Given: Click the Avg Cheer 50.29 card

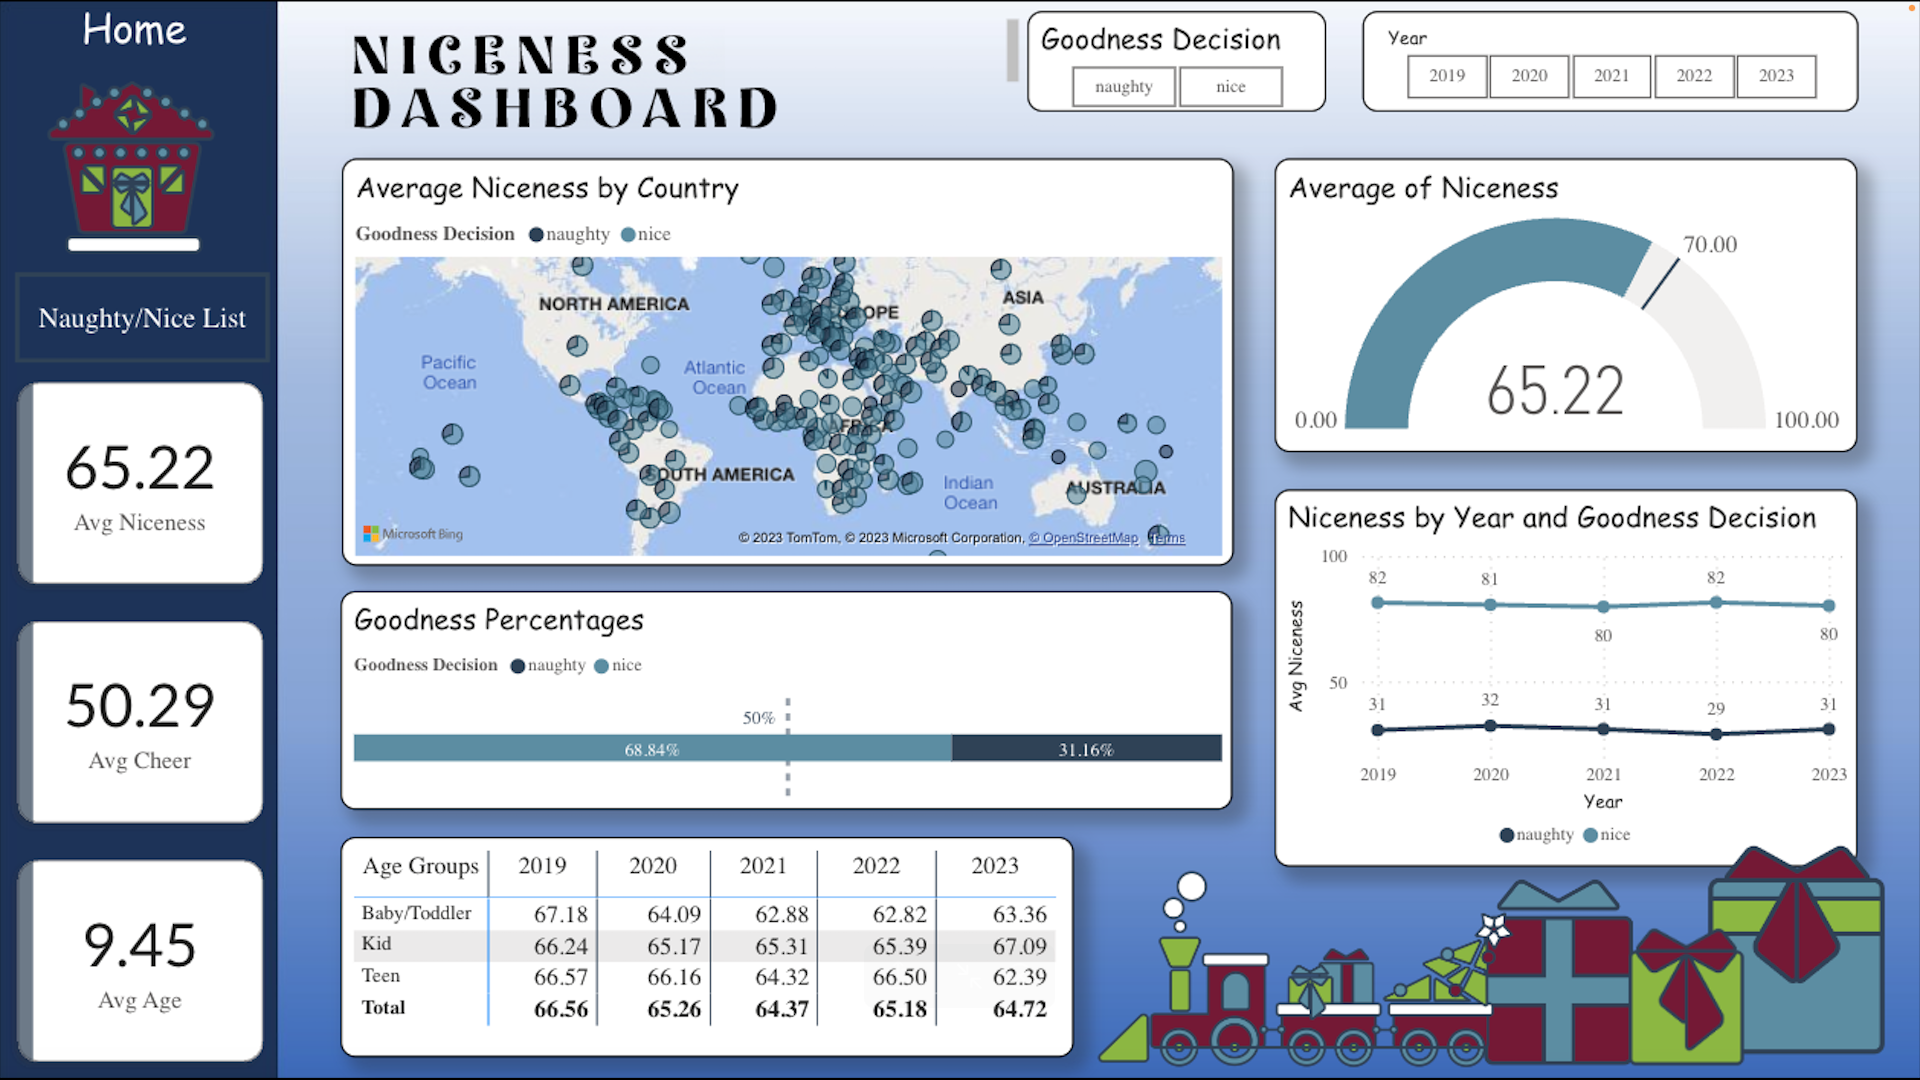Looking at the screenshot, I should 140,722.
